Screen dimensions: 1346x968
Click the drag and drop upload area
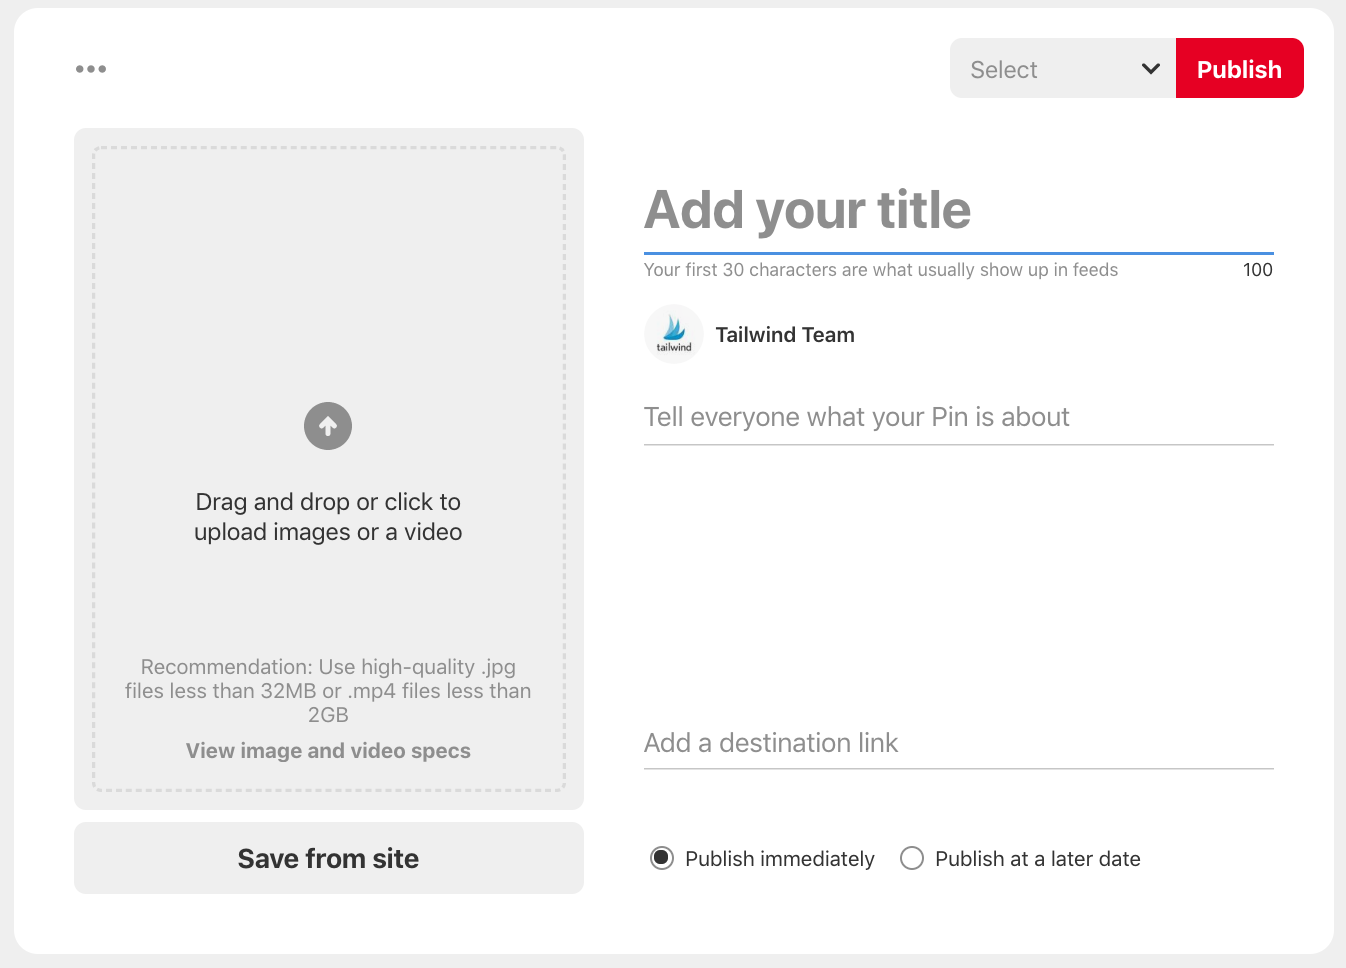tap(329, 469)
